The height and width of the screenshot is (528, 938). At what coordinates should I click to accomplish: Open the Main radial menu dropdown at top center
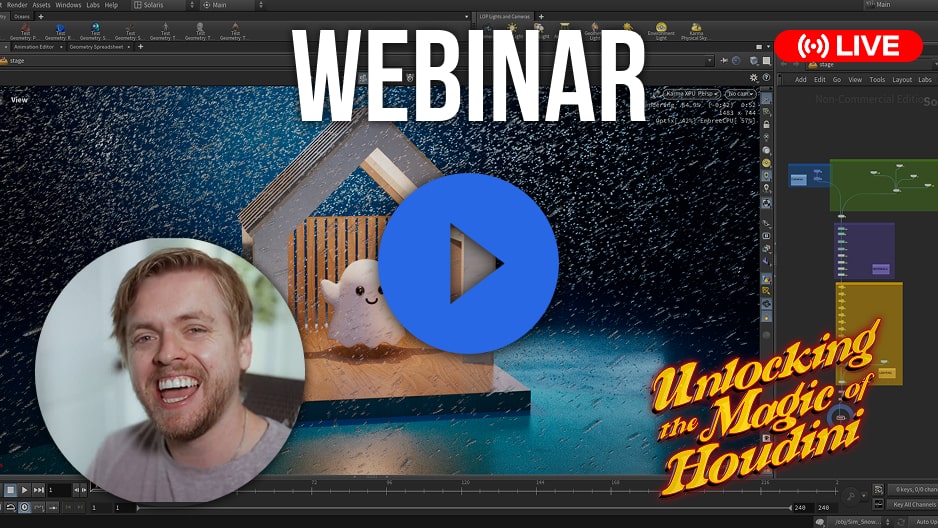[232, 5]
